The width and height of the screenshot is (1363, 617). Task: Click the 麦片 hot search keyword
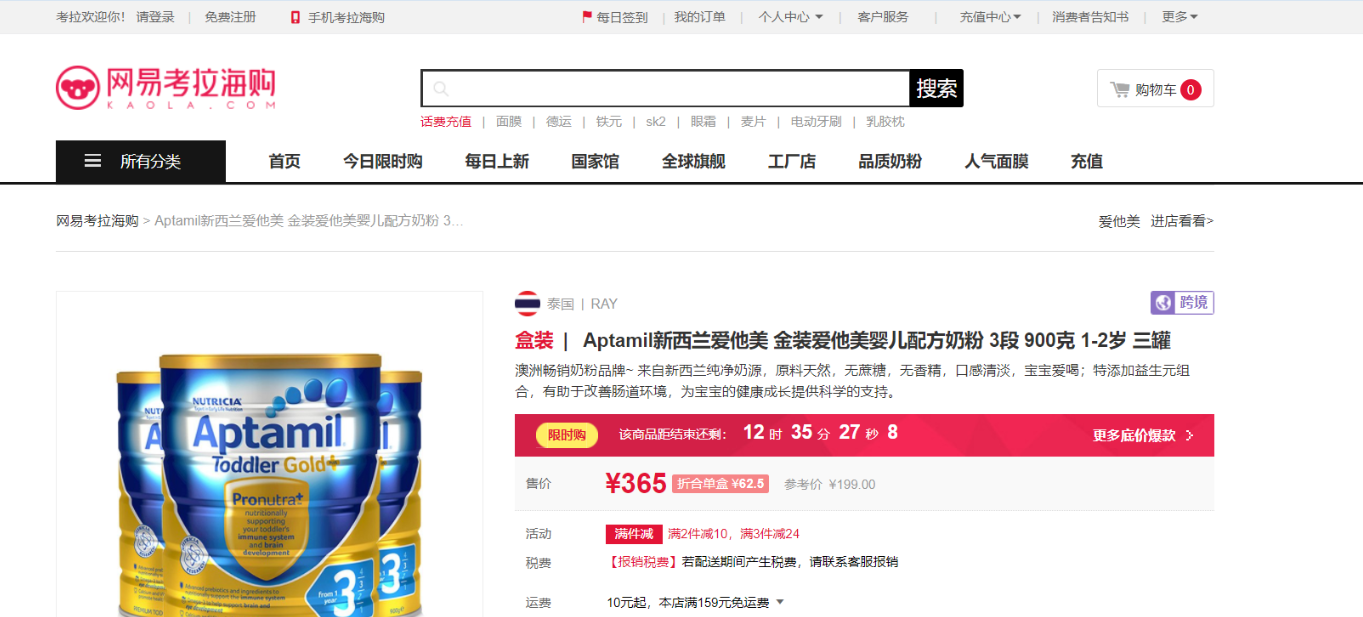[x=753, y=122]
